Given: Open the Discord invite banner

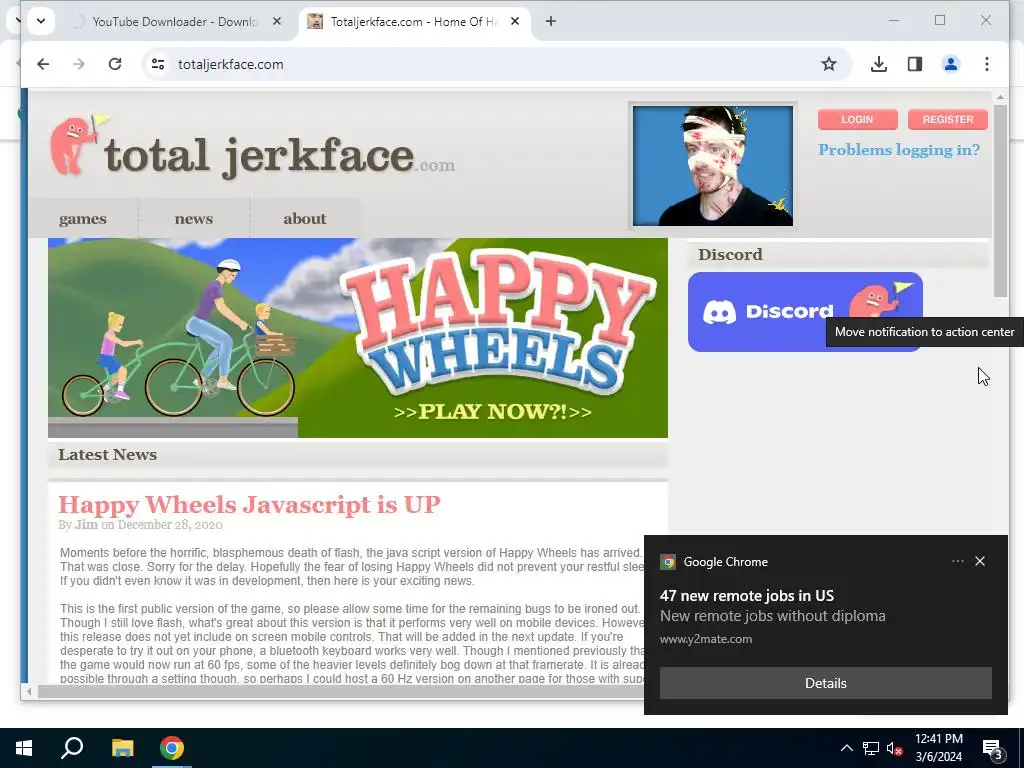Looking at the screenshot, I should click(805, 312).
